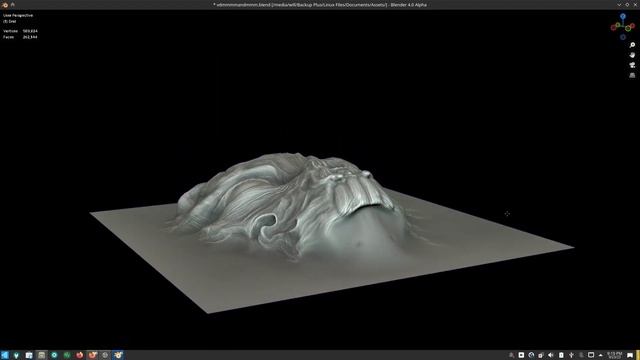Switch perspective/orthographic with the grid icon
This screenshot has height=360, width=640.
(632, 75)
